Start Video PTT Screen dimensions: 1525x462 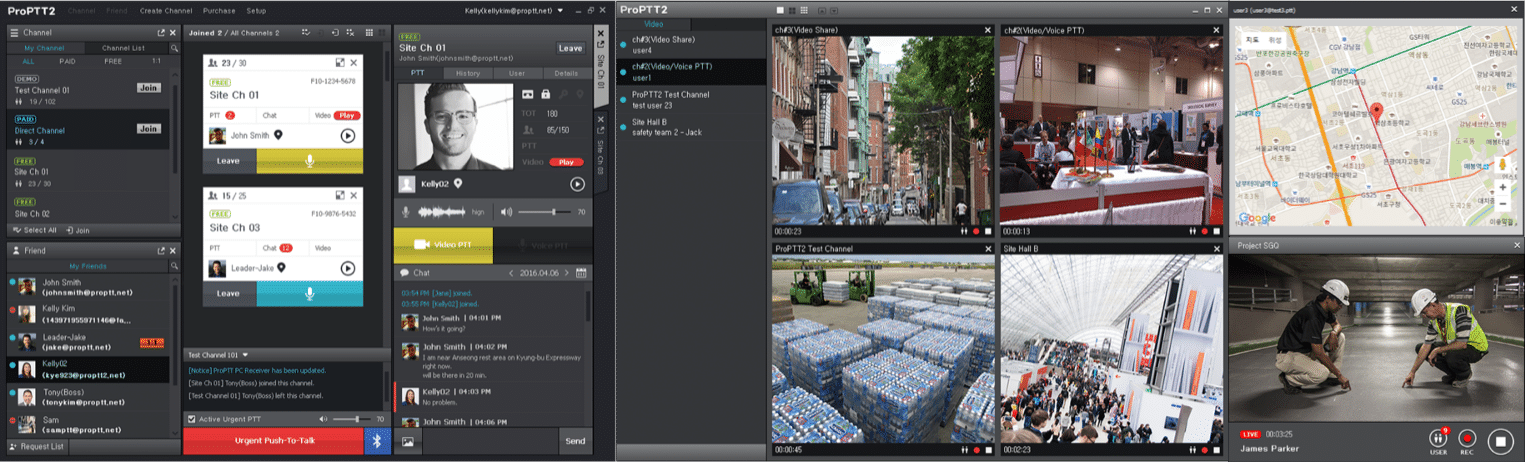443,245
